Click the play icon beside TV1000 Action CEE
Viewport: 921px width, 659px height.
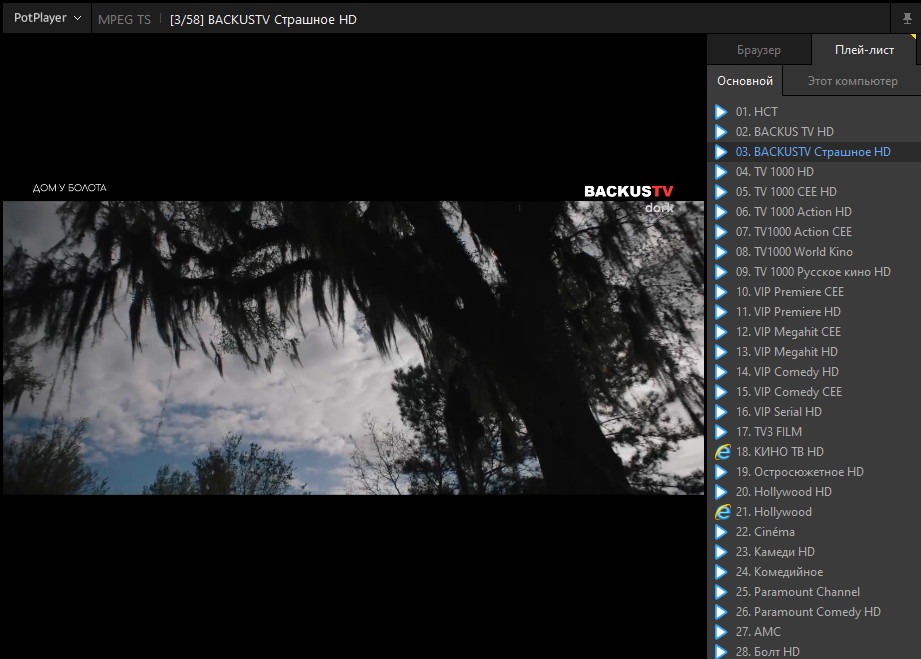pyautogui.click(x=721, y=231)
